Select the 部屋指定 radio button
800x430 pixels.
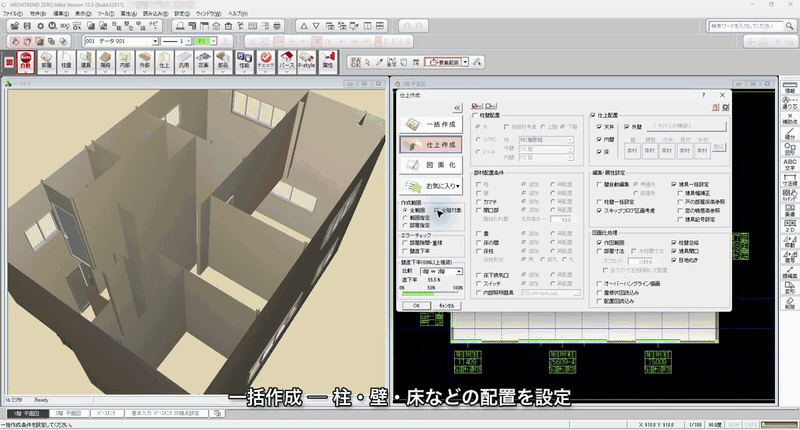(405, 225)
